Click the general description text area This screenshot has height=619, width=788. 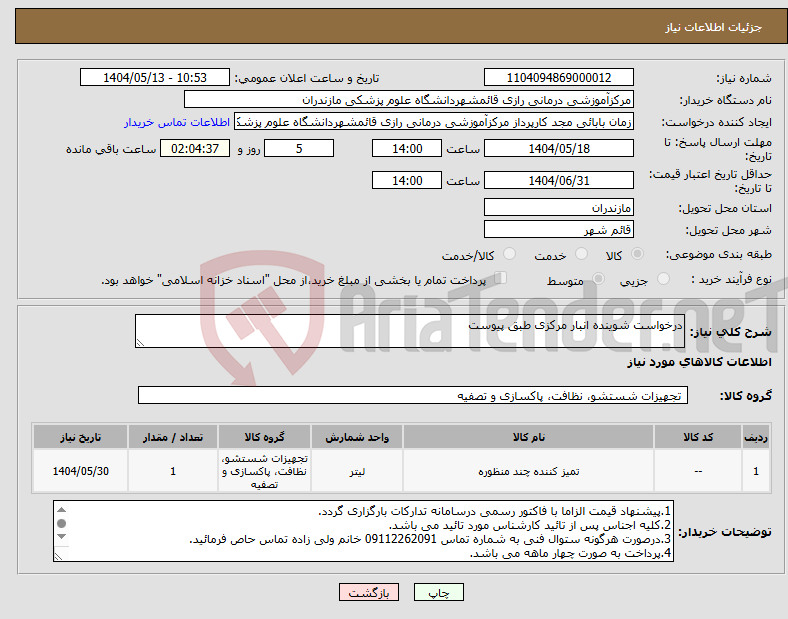coord(410,331)
